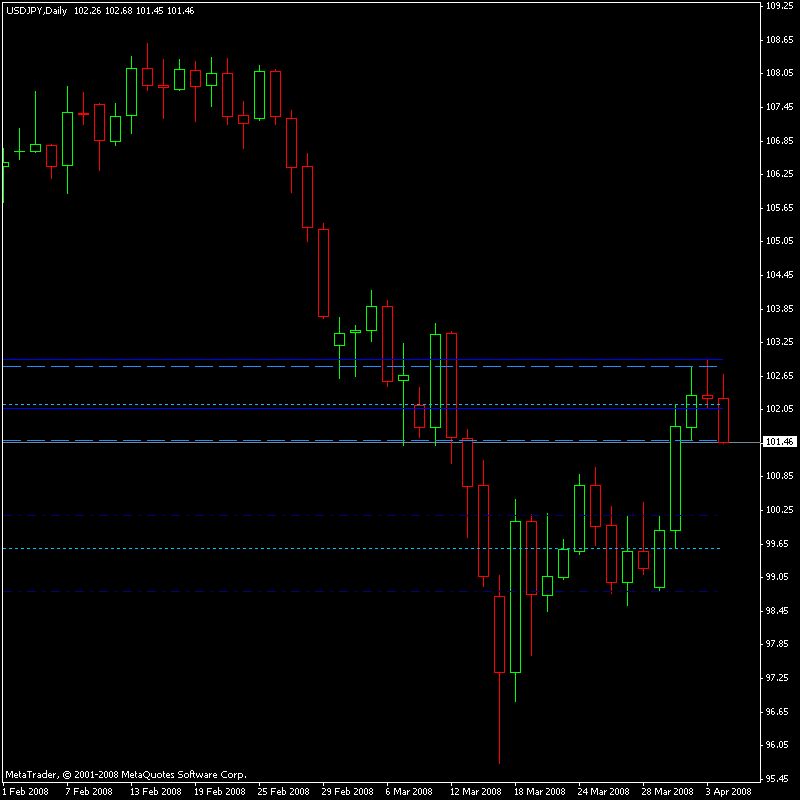Select the dash-dot navy line near 98.80

click(x=360, y=592)
